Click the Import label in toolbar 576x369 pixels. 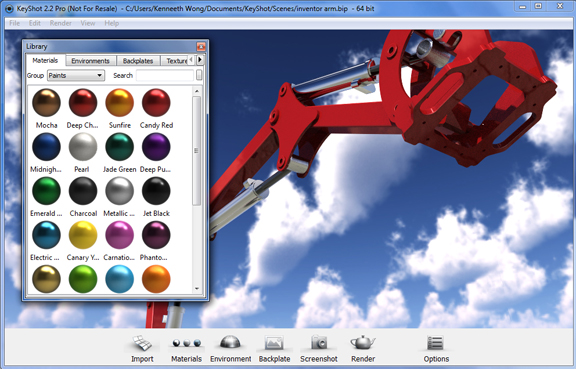click(x=142, y=359)
